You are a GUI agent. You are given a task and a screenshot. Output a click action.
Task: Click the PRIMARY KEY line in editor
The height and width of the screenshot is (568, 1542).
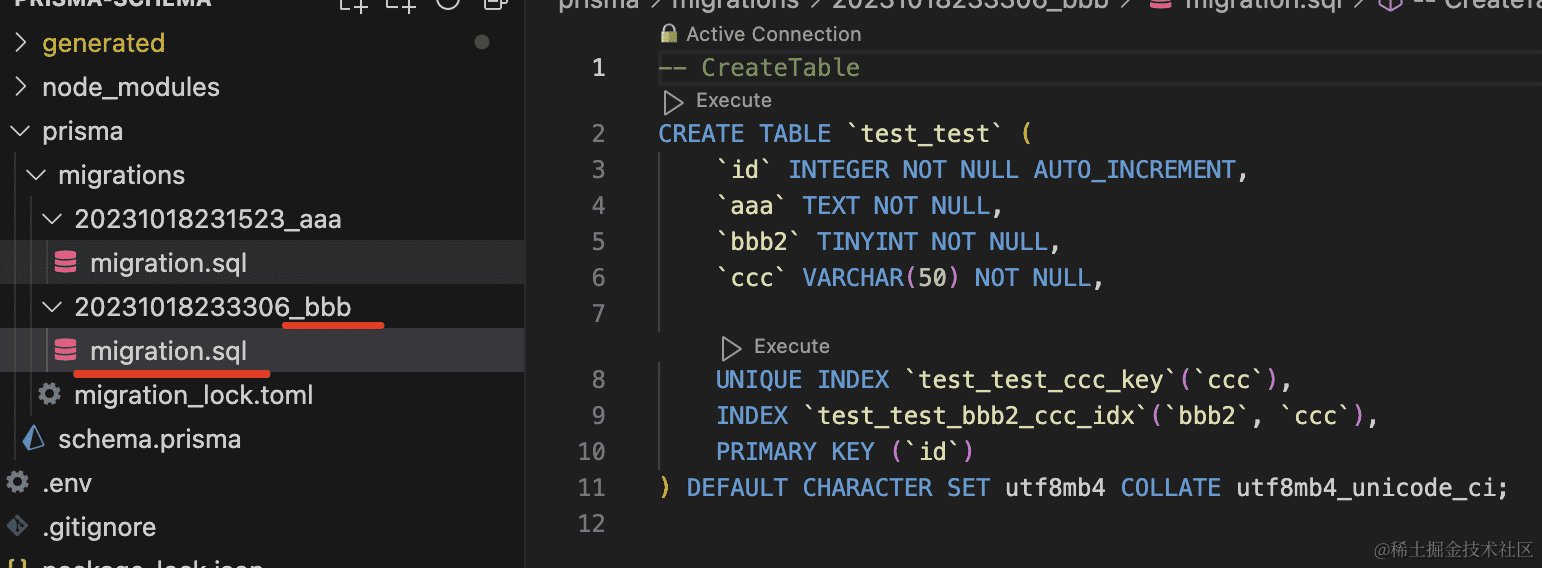844,451
